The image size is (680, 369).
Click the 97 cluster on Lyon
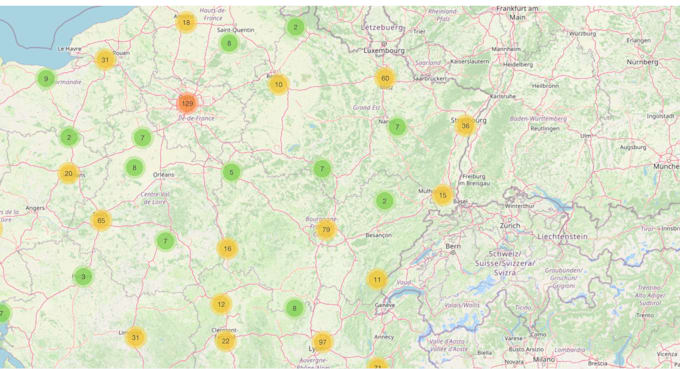pyautogui.click(x=322, y=342)
